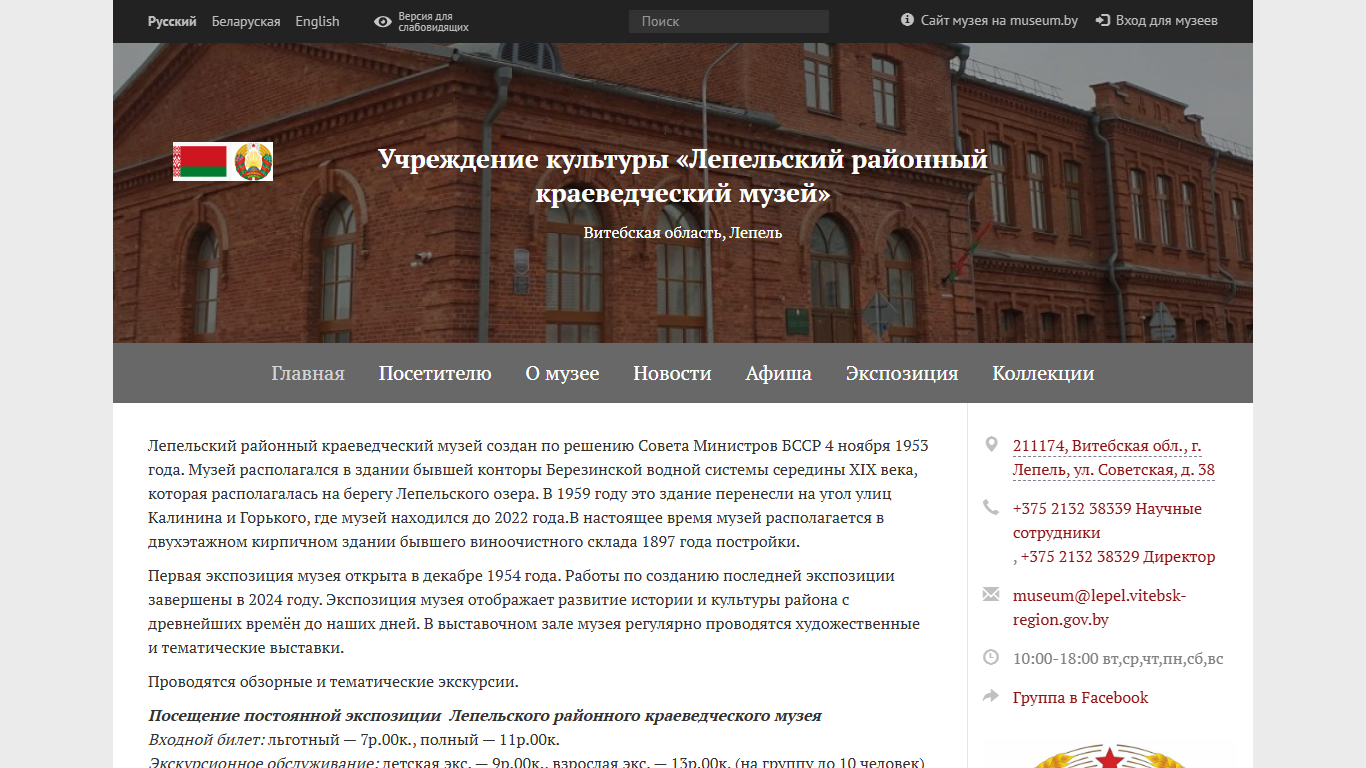
Task: Click the heading Посещение постоянной экспозиции
Action: pos(485,716)
